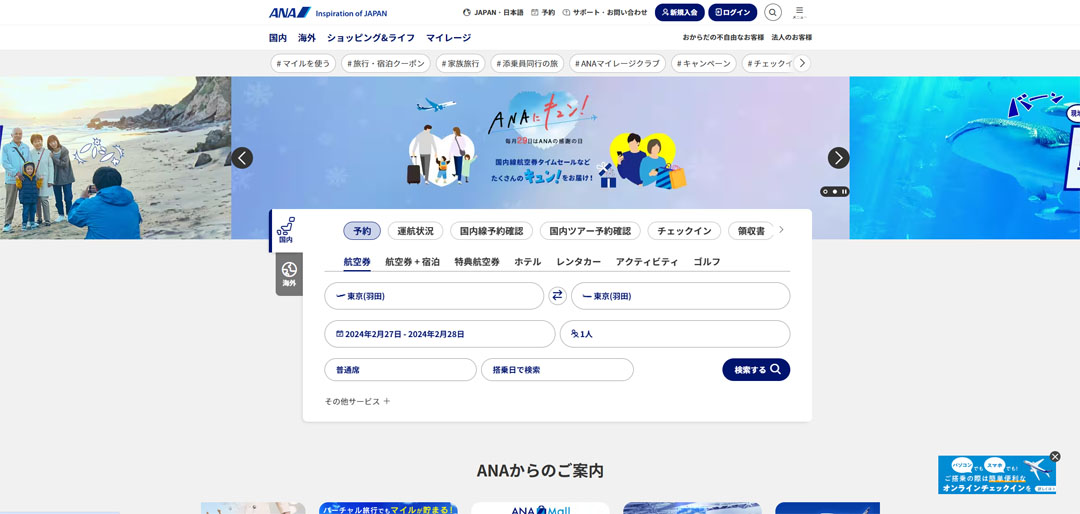Show more booking tabs with chevron

(x=781, y=230)
